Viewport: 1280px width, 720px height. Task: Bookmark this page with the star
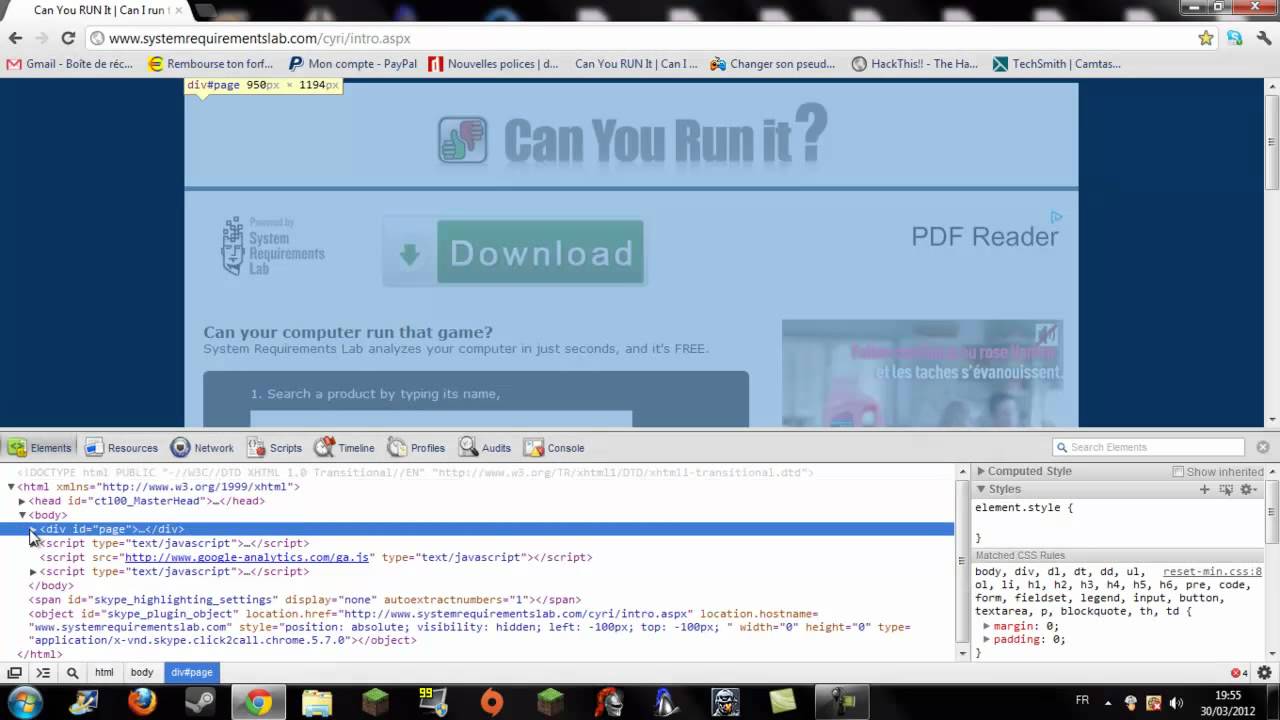tap(1206, 38)
